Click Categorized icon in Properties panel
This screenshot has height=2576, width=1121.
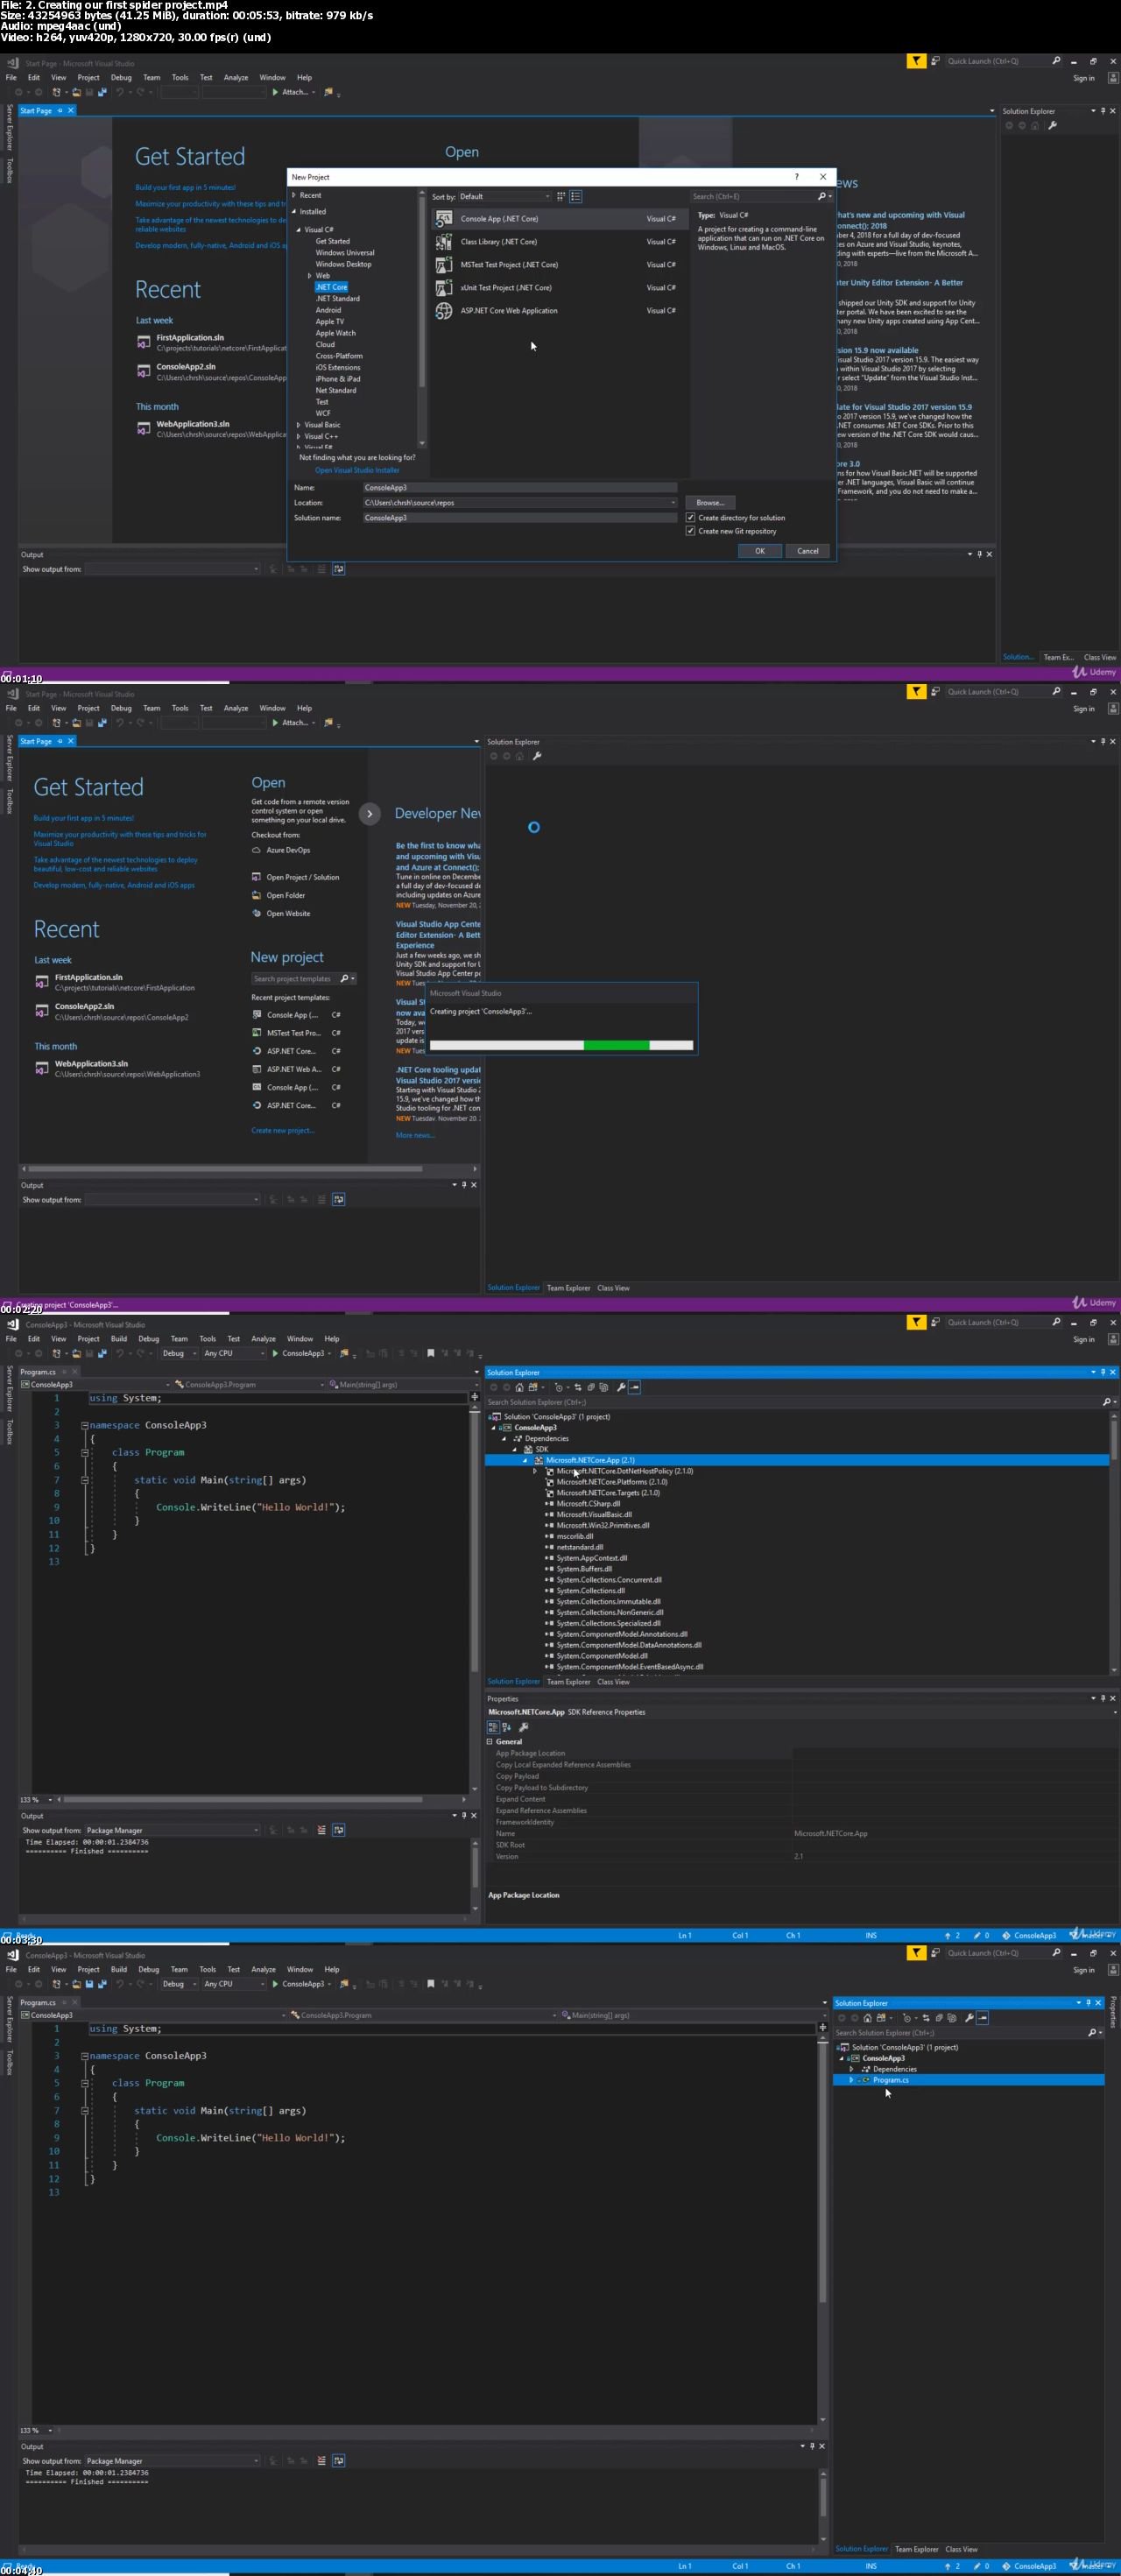(x=493, y=1727)
